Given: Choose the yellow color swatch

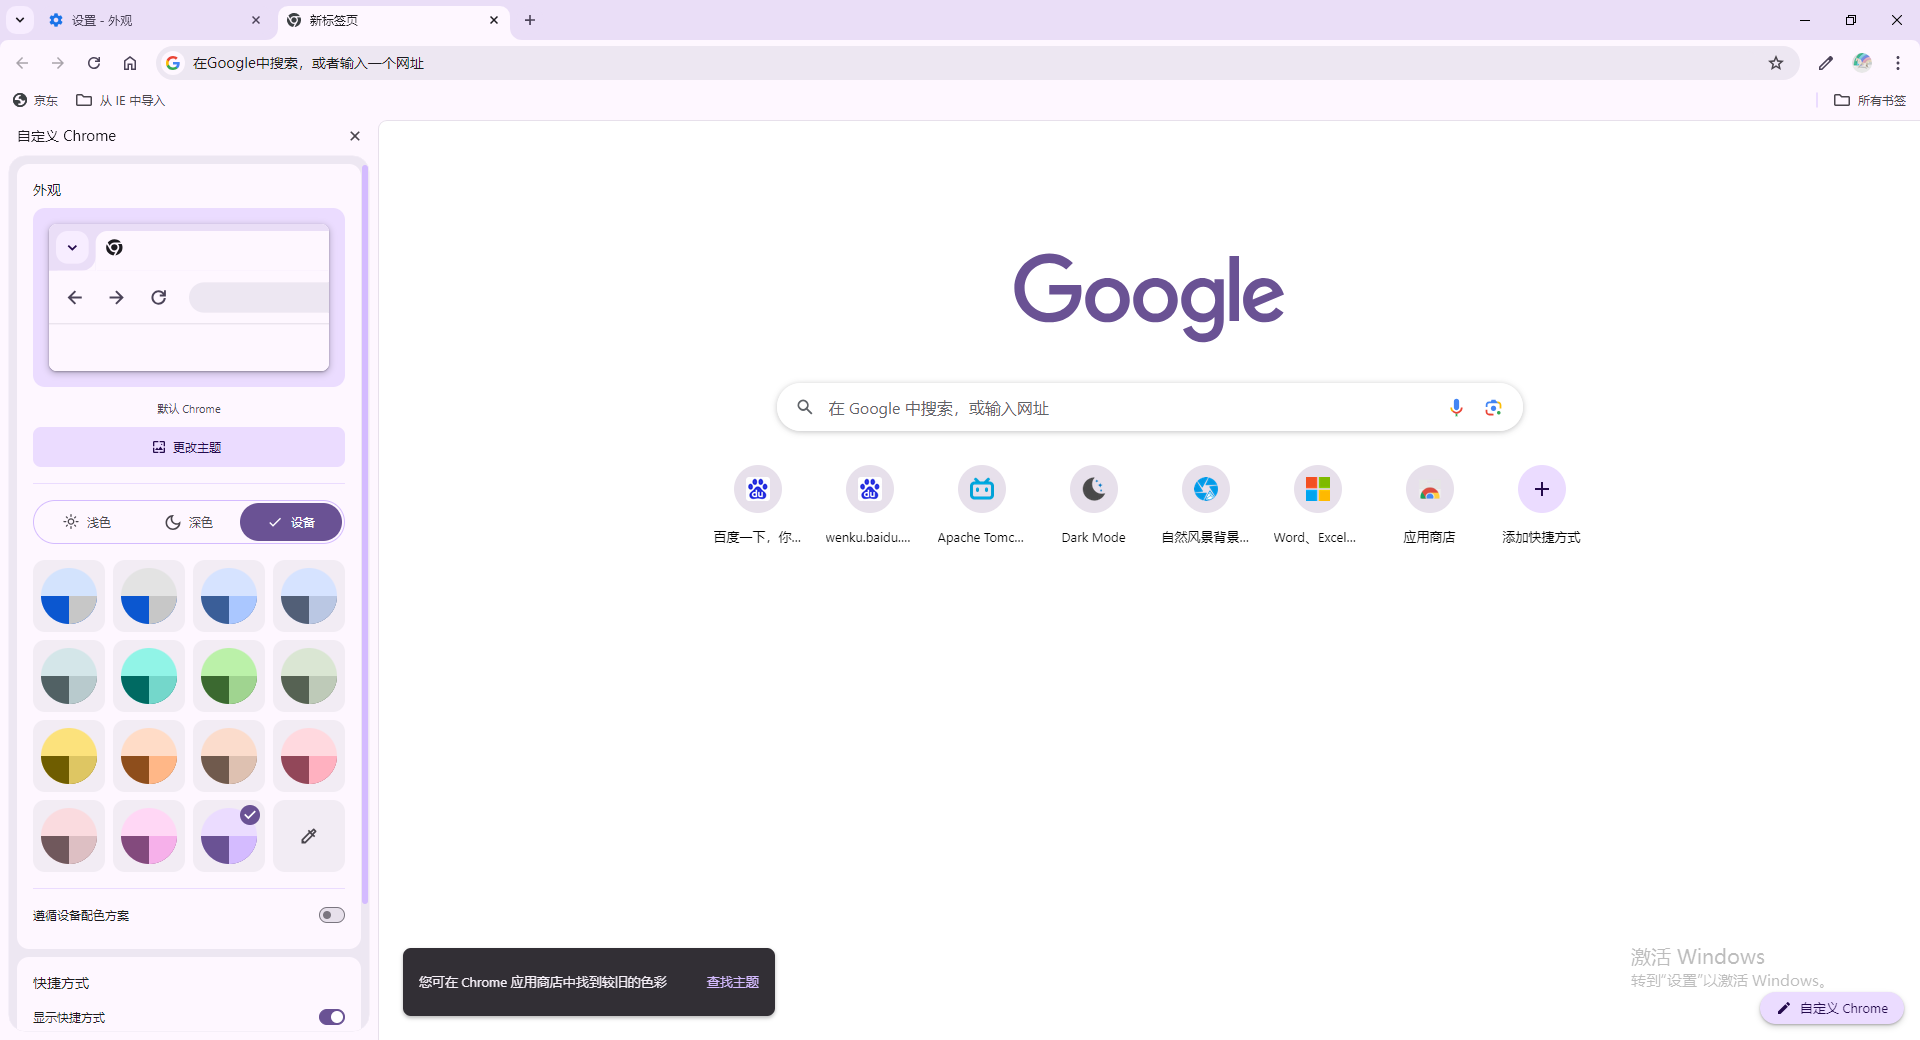Looking at the screenshot, I should coord(69,756).
